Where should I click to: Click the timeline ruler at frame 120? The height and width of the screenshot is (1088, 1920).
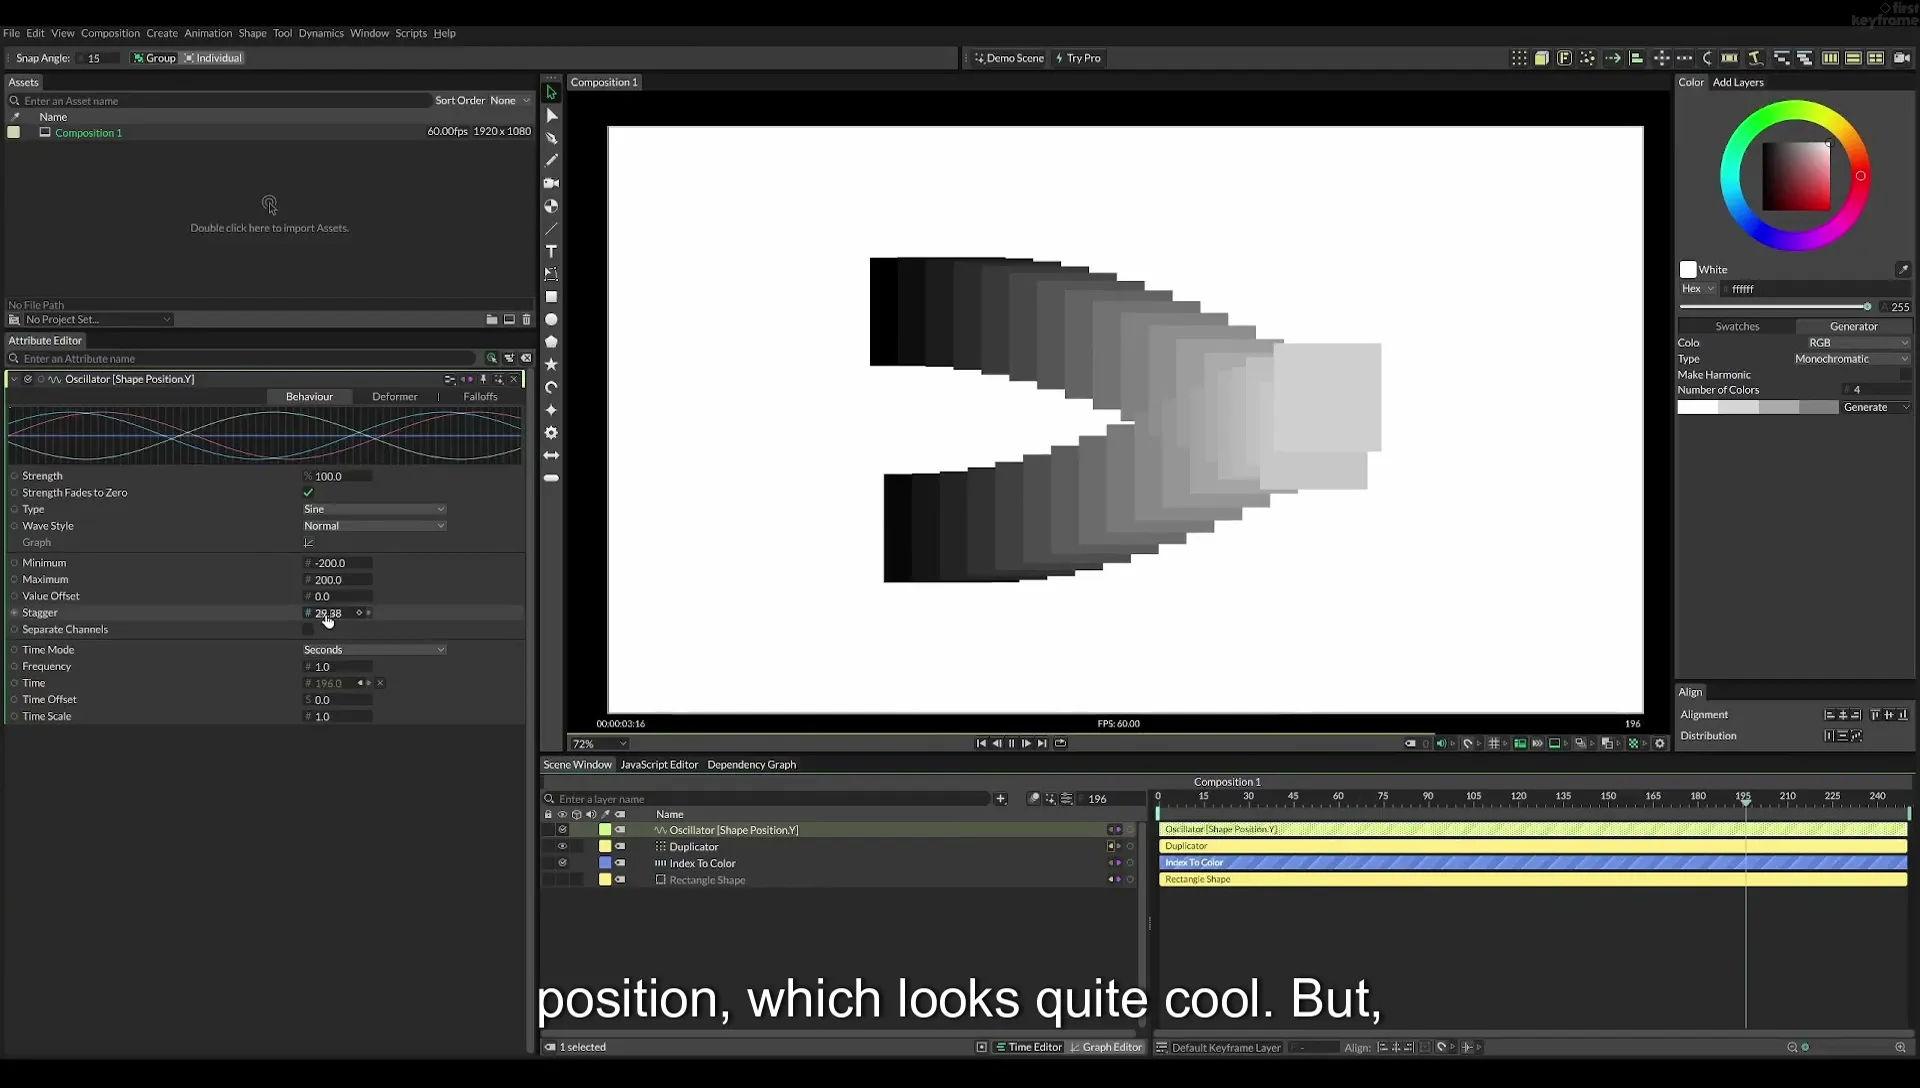pos(1518,796)
